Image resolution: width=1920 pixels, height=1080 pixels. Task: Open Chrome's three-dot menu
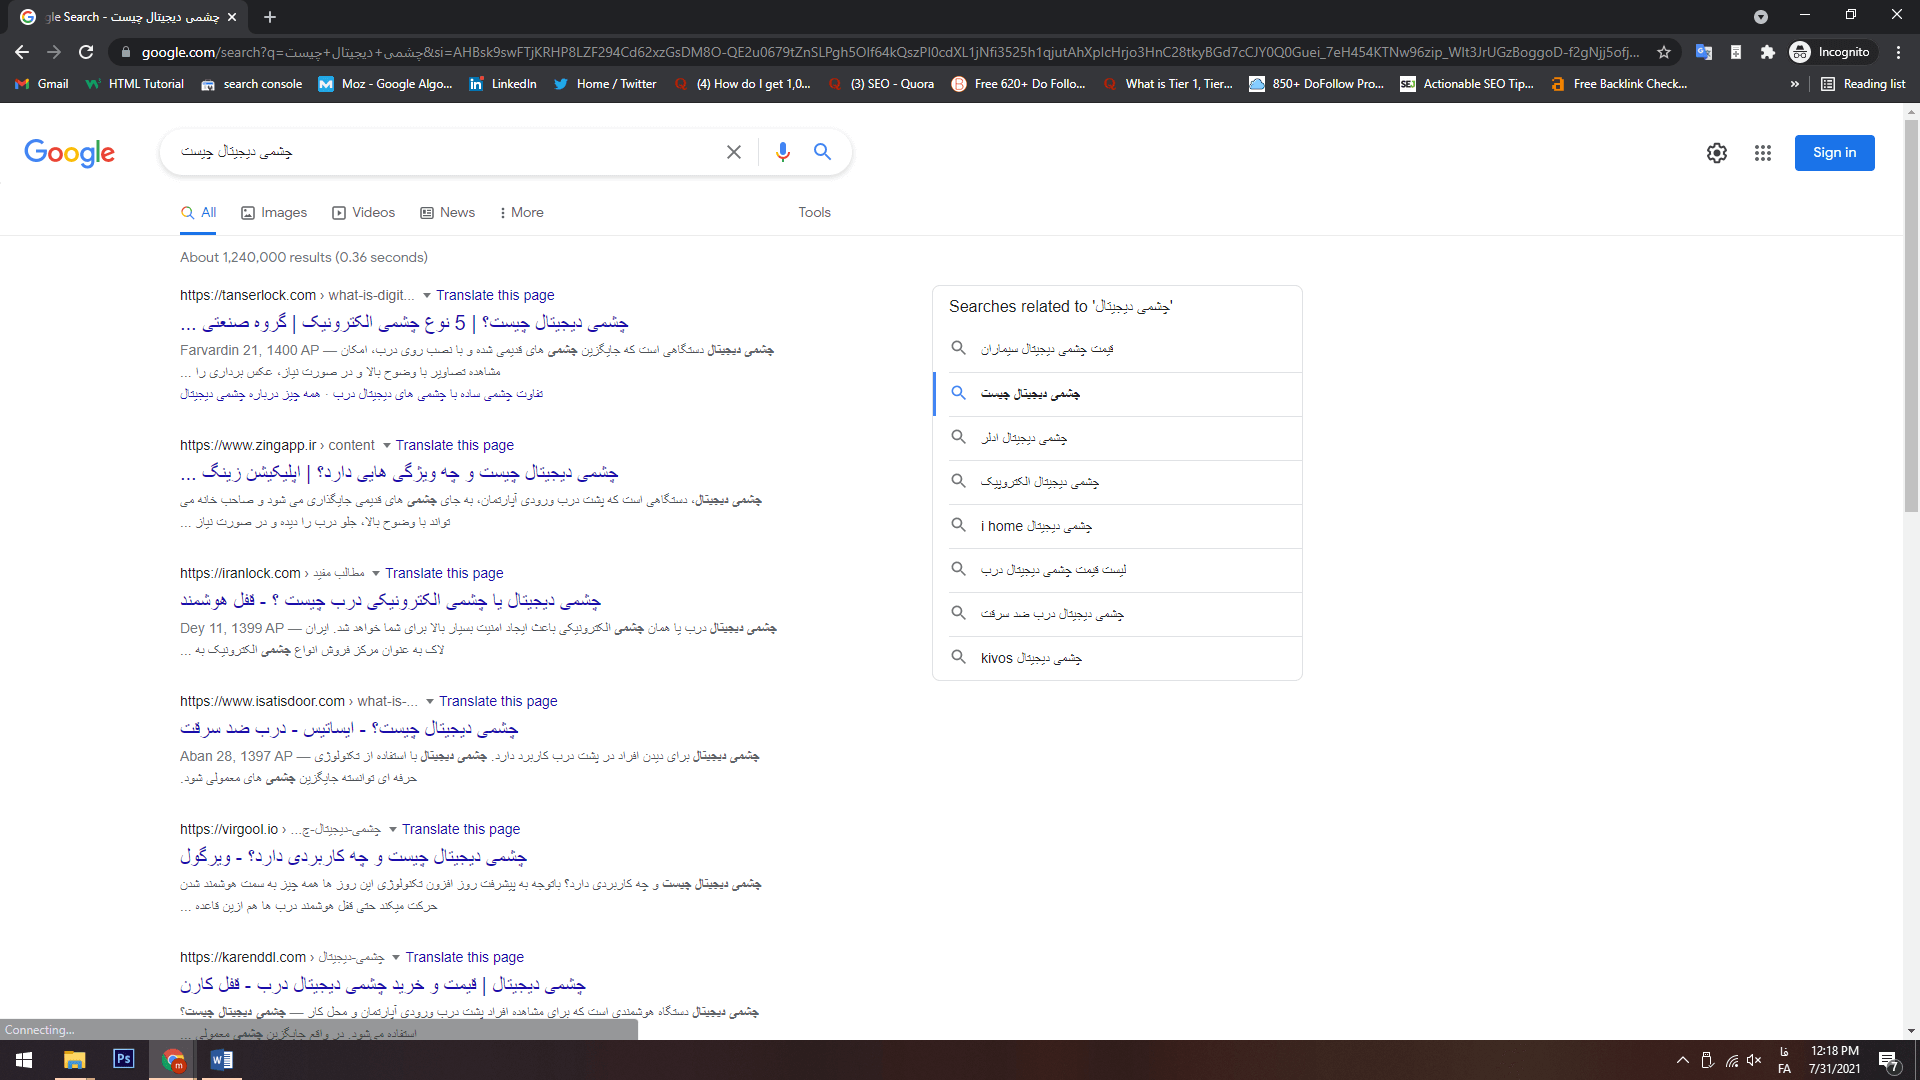[1899, 52]
